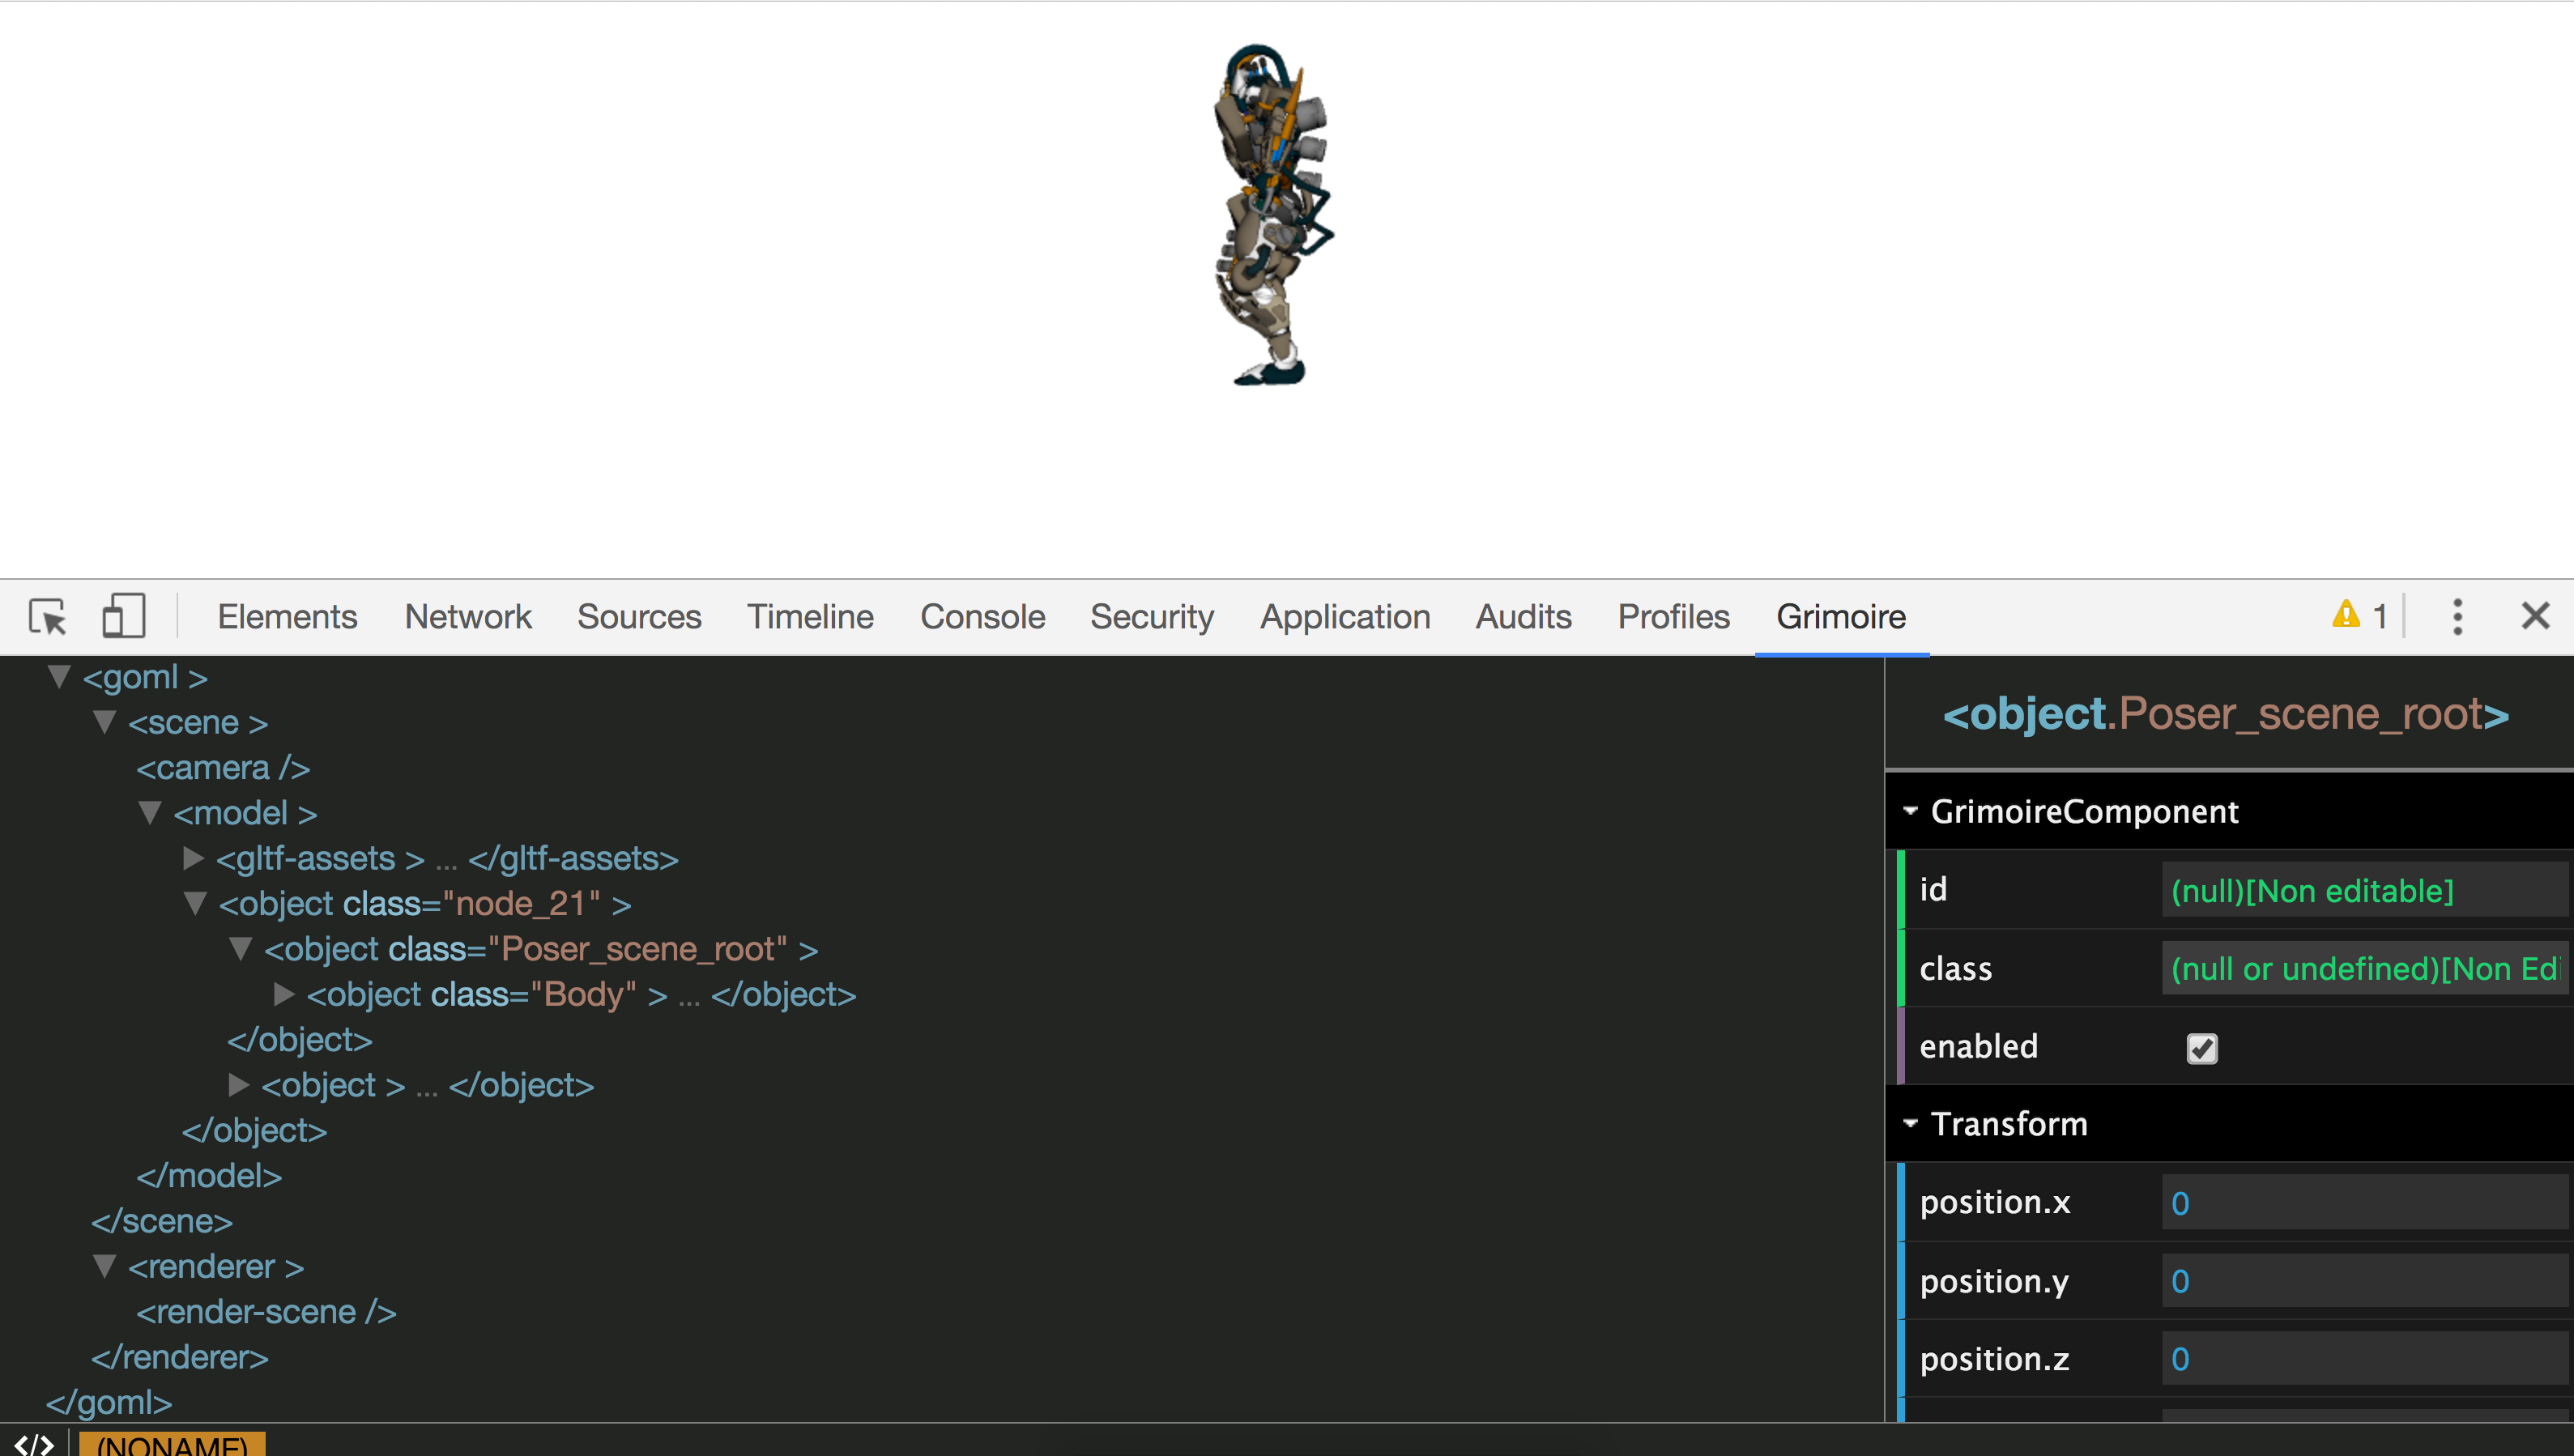The height and width of the screenshot is (1456, 2574).
Task: Open the DevTools three-dot customize menu
Action: (2457, 616)
